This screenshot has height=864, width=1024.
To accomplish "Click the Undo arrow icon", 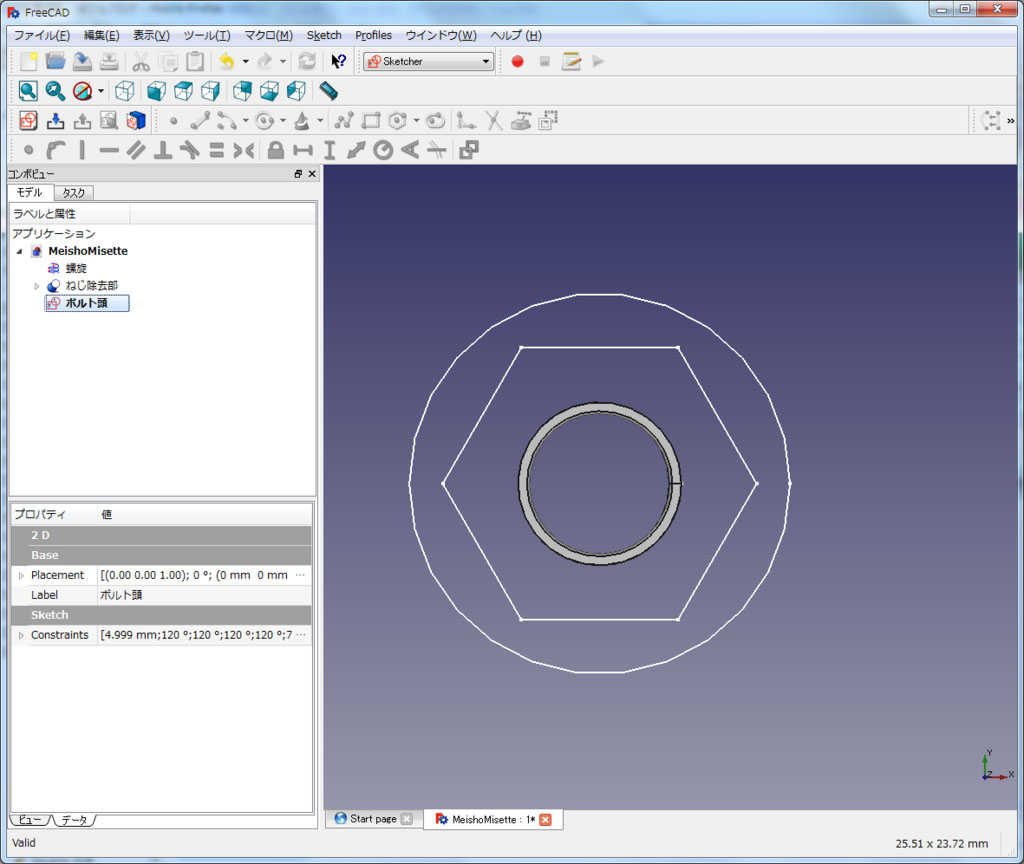I will click(227, 61).
